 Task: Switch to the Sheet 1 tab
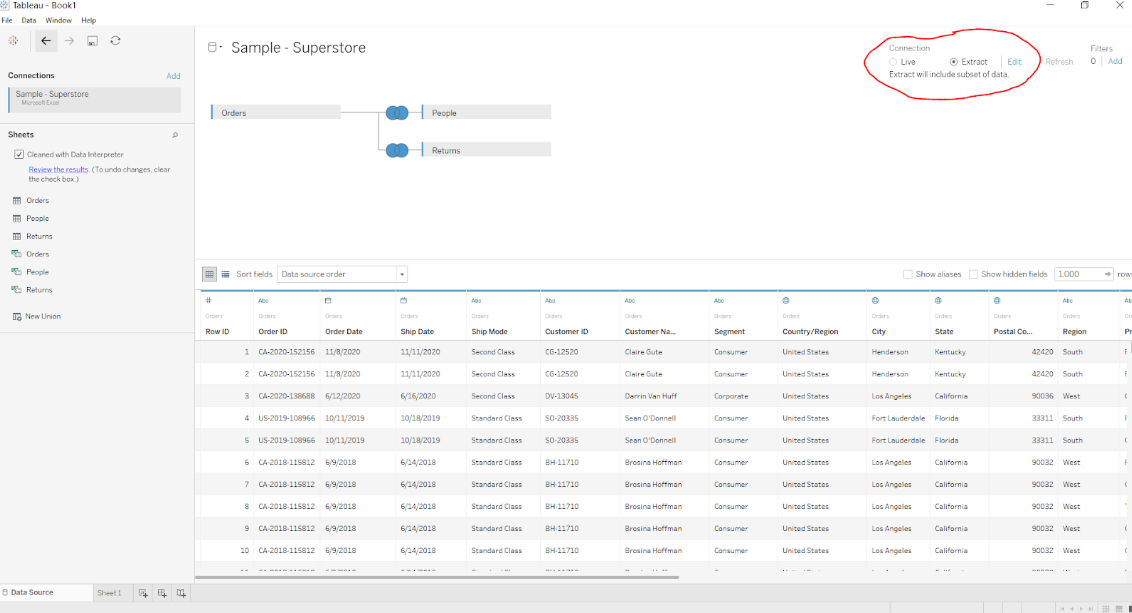tap(109, 593)
